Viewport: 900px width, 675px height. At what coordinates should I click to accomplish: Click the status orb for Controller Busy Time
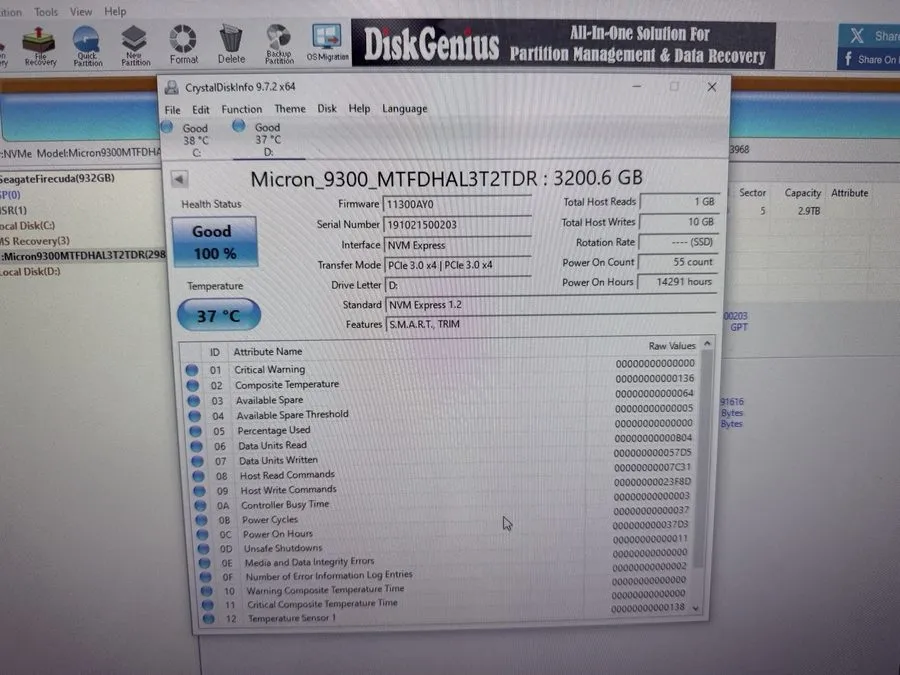[200, 506]
